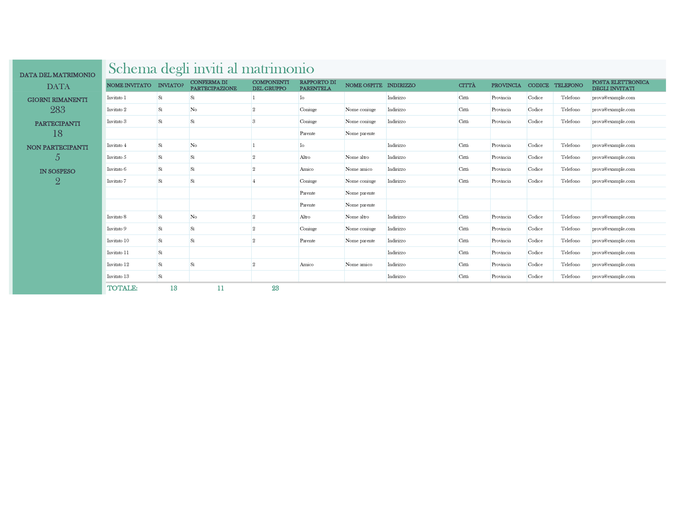Click the total sent count 13
The width and height of the screenshot is (675, 520).
pos(173,288)
